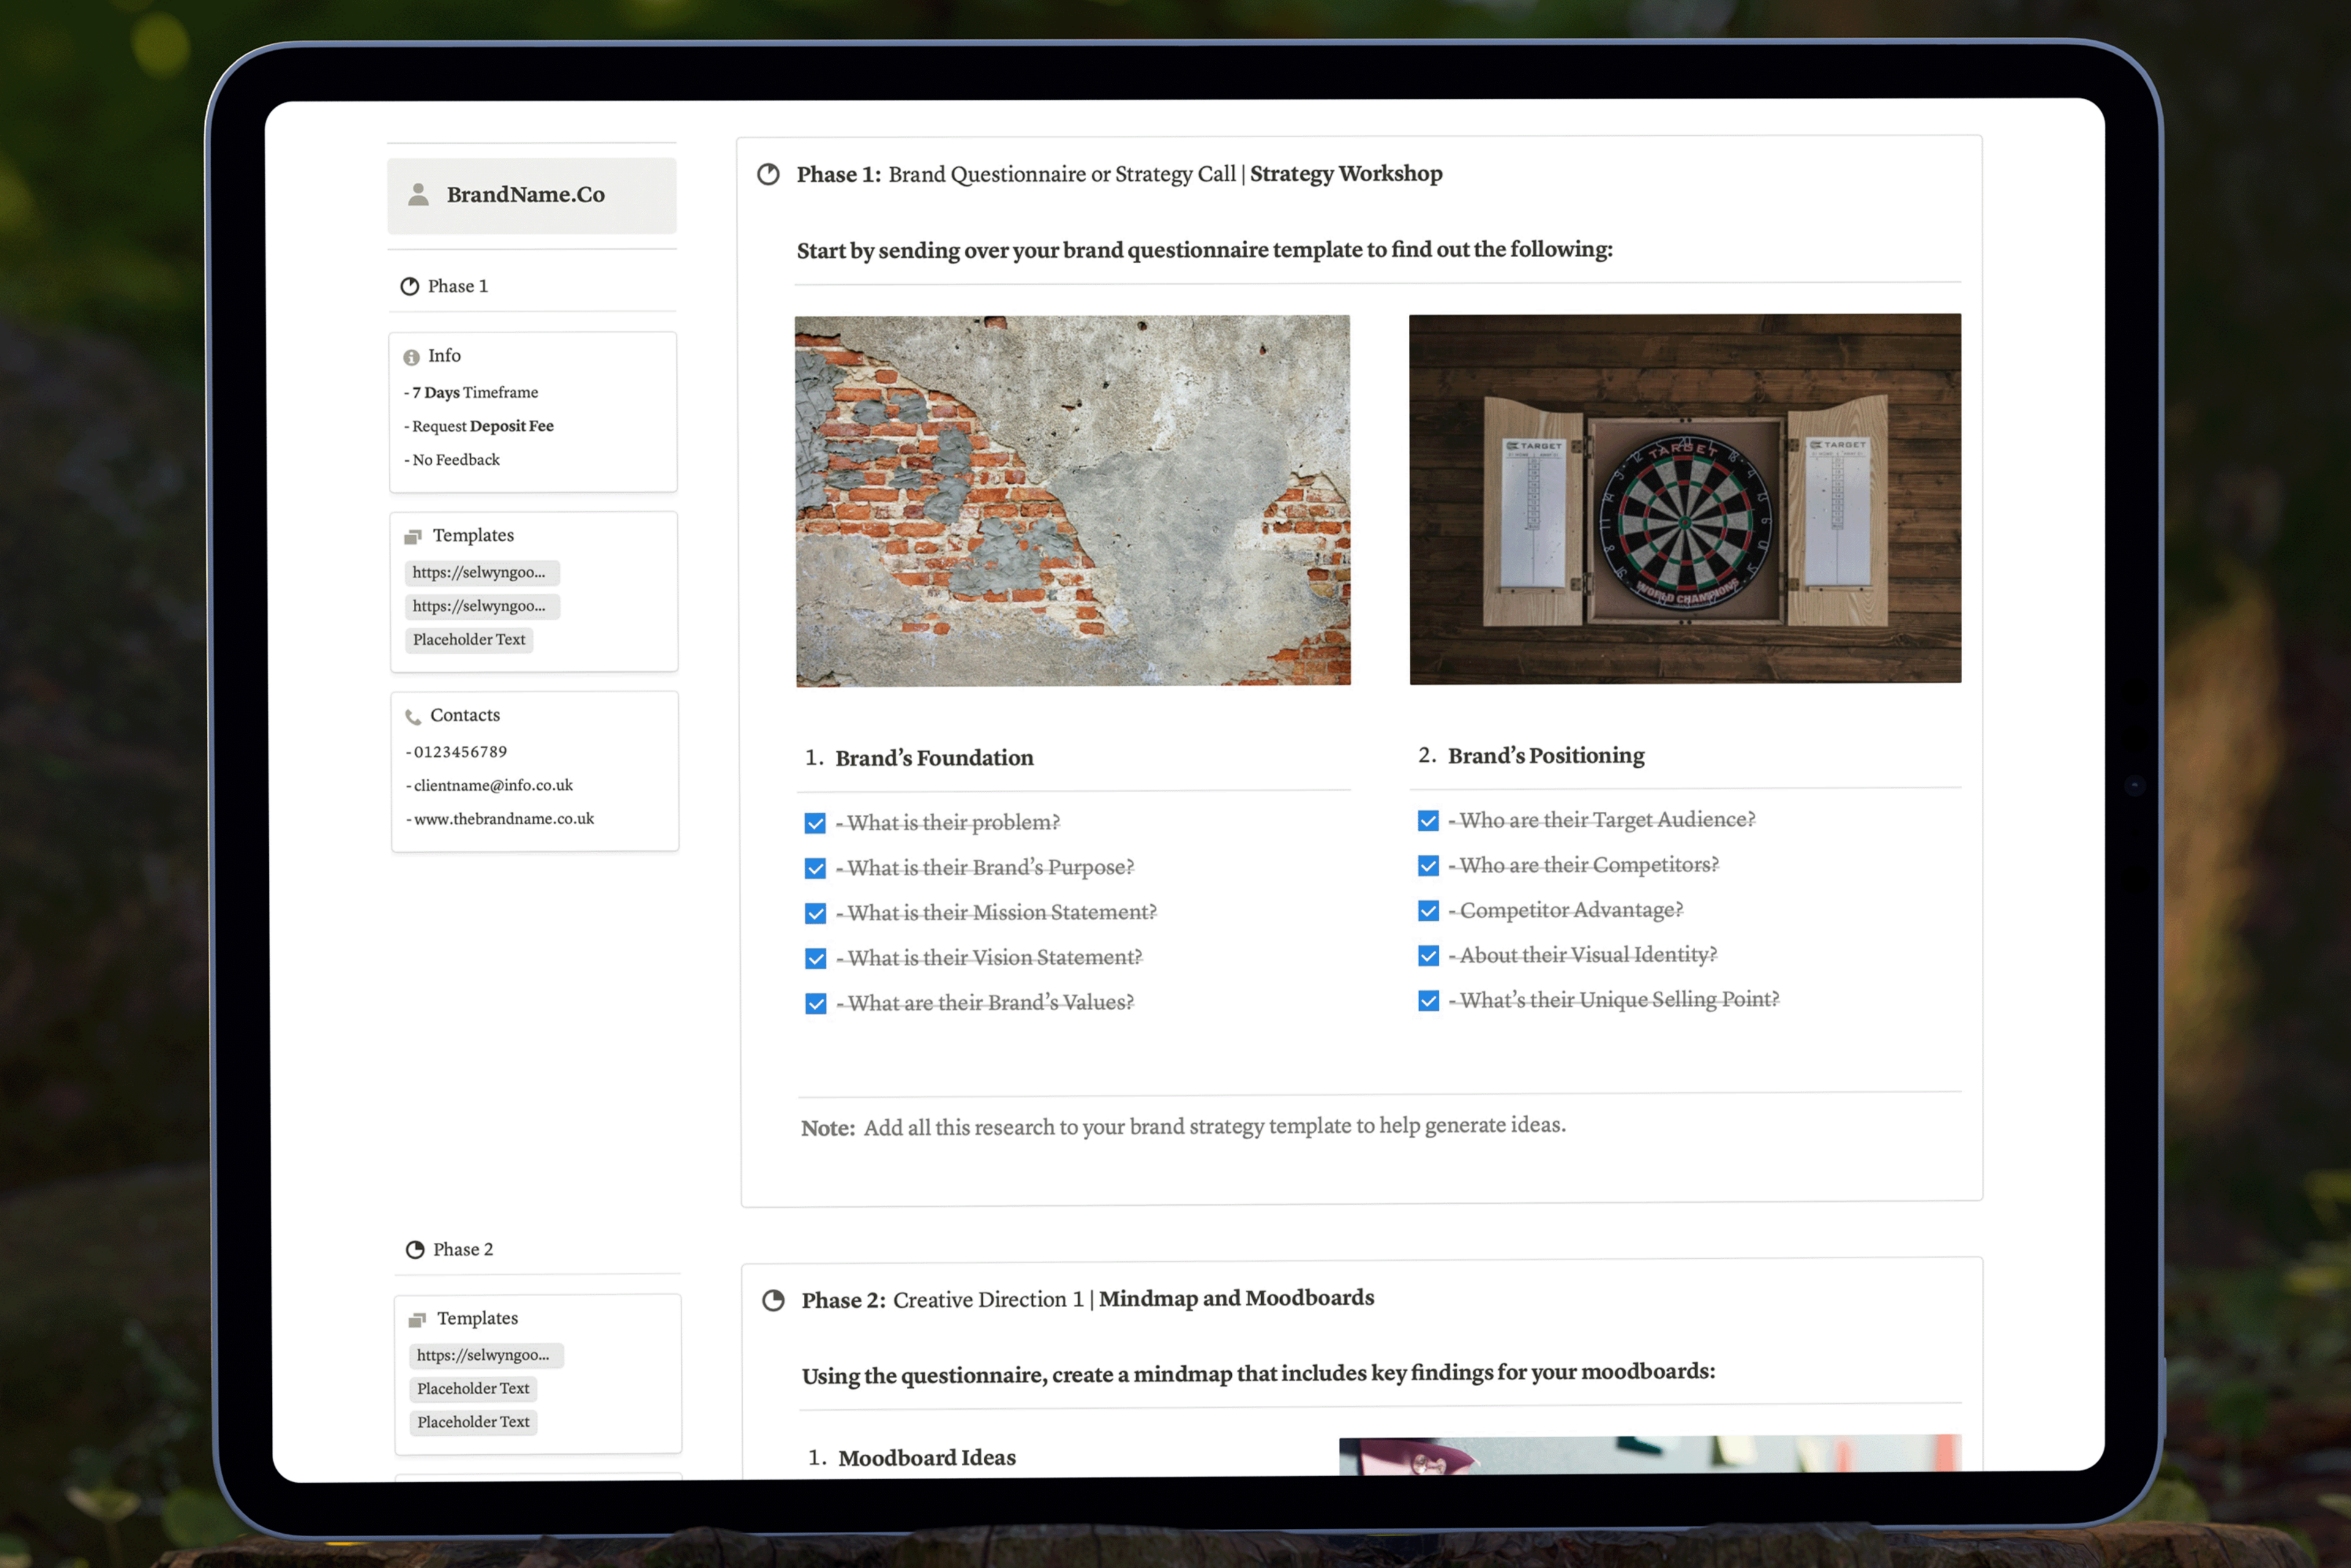Uncheck 'About their Visual Identity?' checkbox

point(1428,955)
